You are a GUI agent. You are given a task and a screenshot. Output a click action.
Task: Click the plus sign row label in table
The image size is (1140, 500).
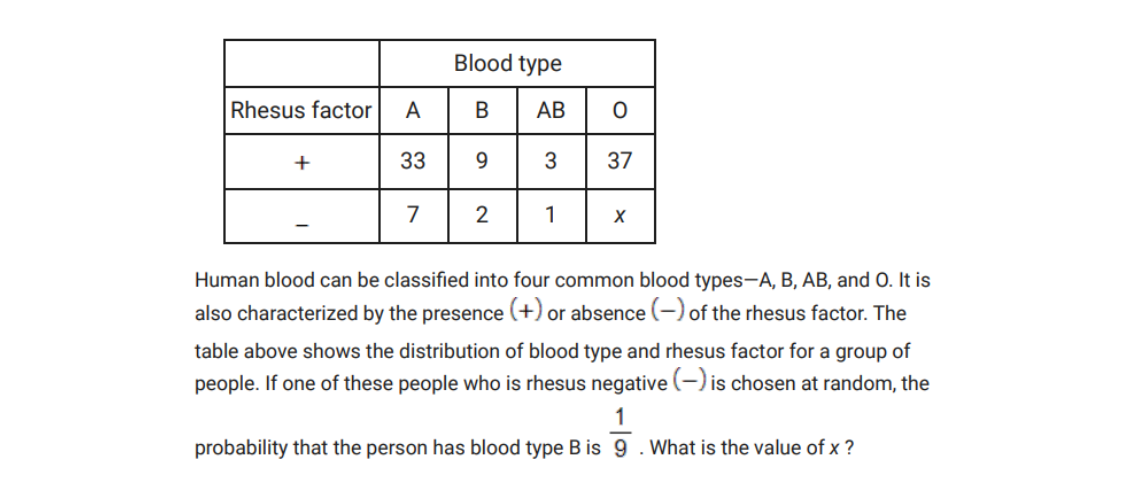click(301, 161)
